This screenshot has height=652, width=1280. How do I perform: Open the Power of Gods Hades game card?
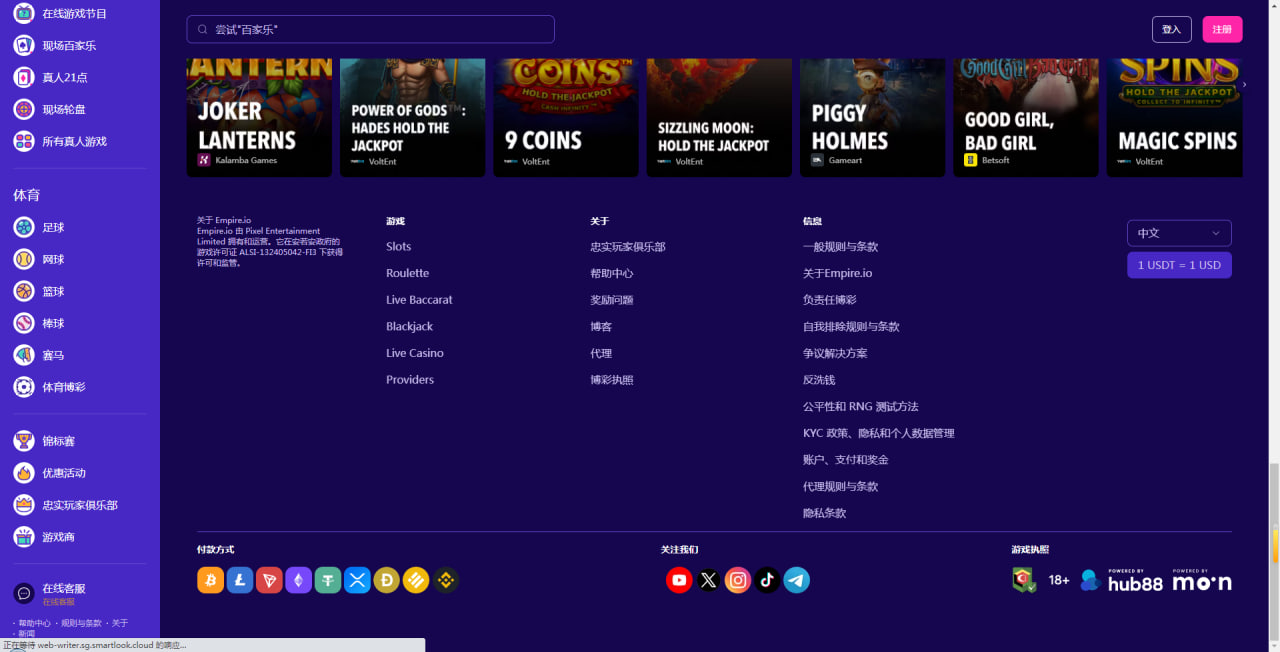point(412,117)
